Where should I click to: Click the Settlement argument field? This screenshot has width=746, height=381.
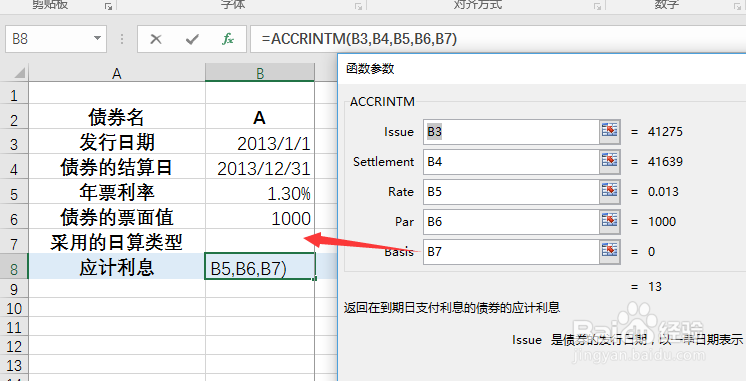point(510,162)
